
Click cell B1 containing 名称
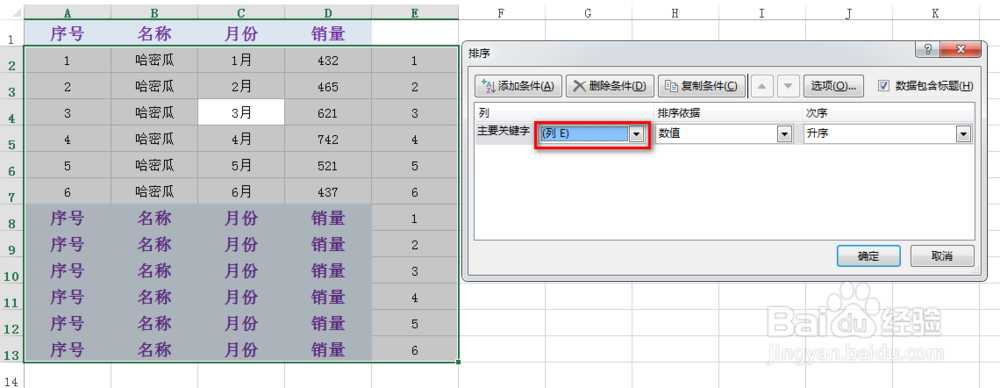coord(154,33)
